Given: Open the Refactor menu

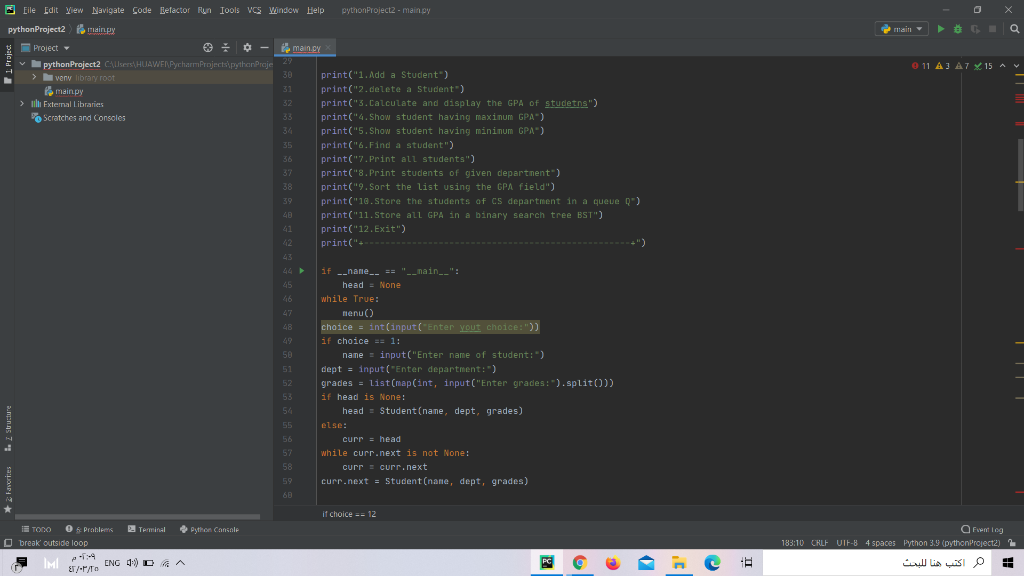Looking at the screenshot, I should (x=174, y=10).
